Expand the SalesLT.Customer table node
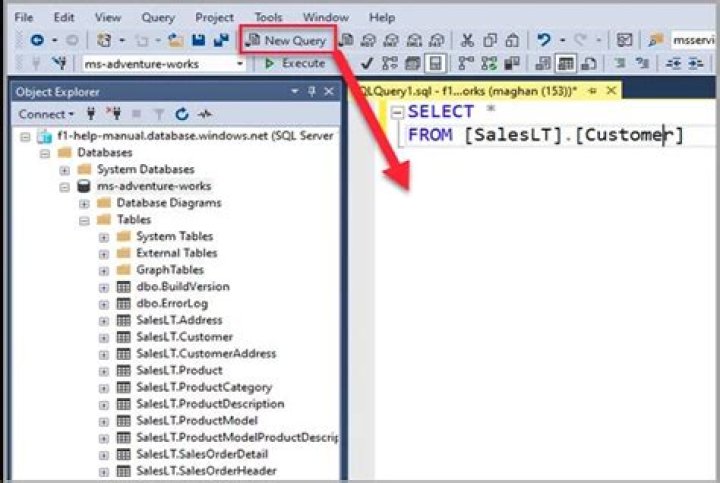The height and width of the screenshot is (483, 720). tap(104, 338)
